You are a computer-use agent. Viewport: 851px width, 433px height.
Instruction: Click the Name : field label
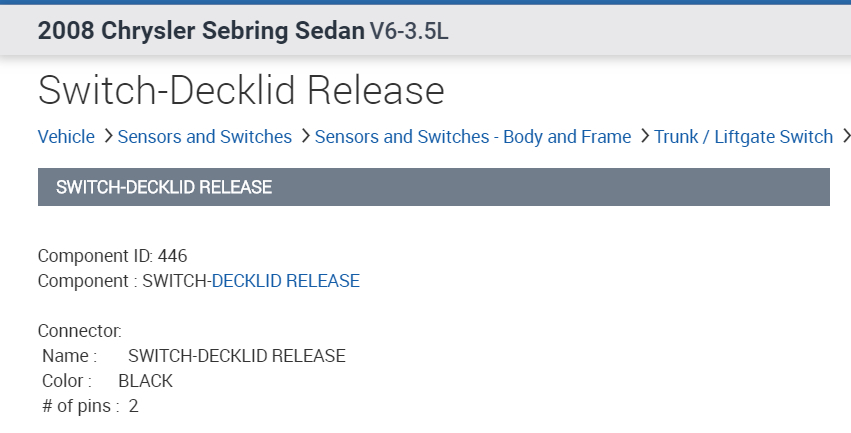69,356
